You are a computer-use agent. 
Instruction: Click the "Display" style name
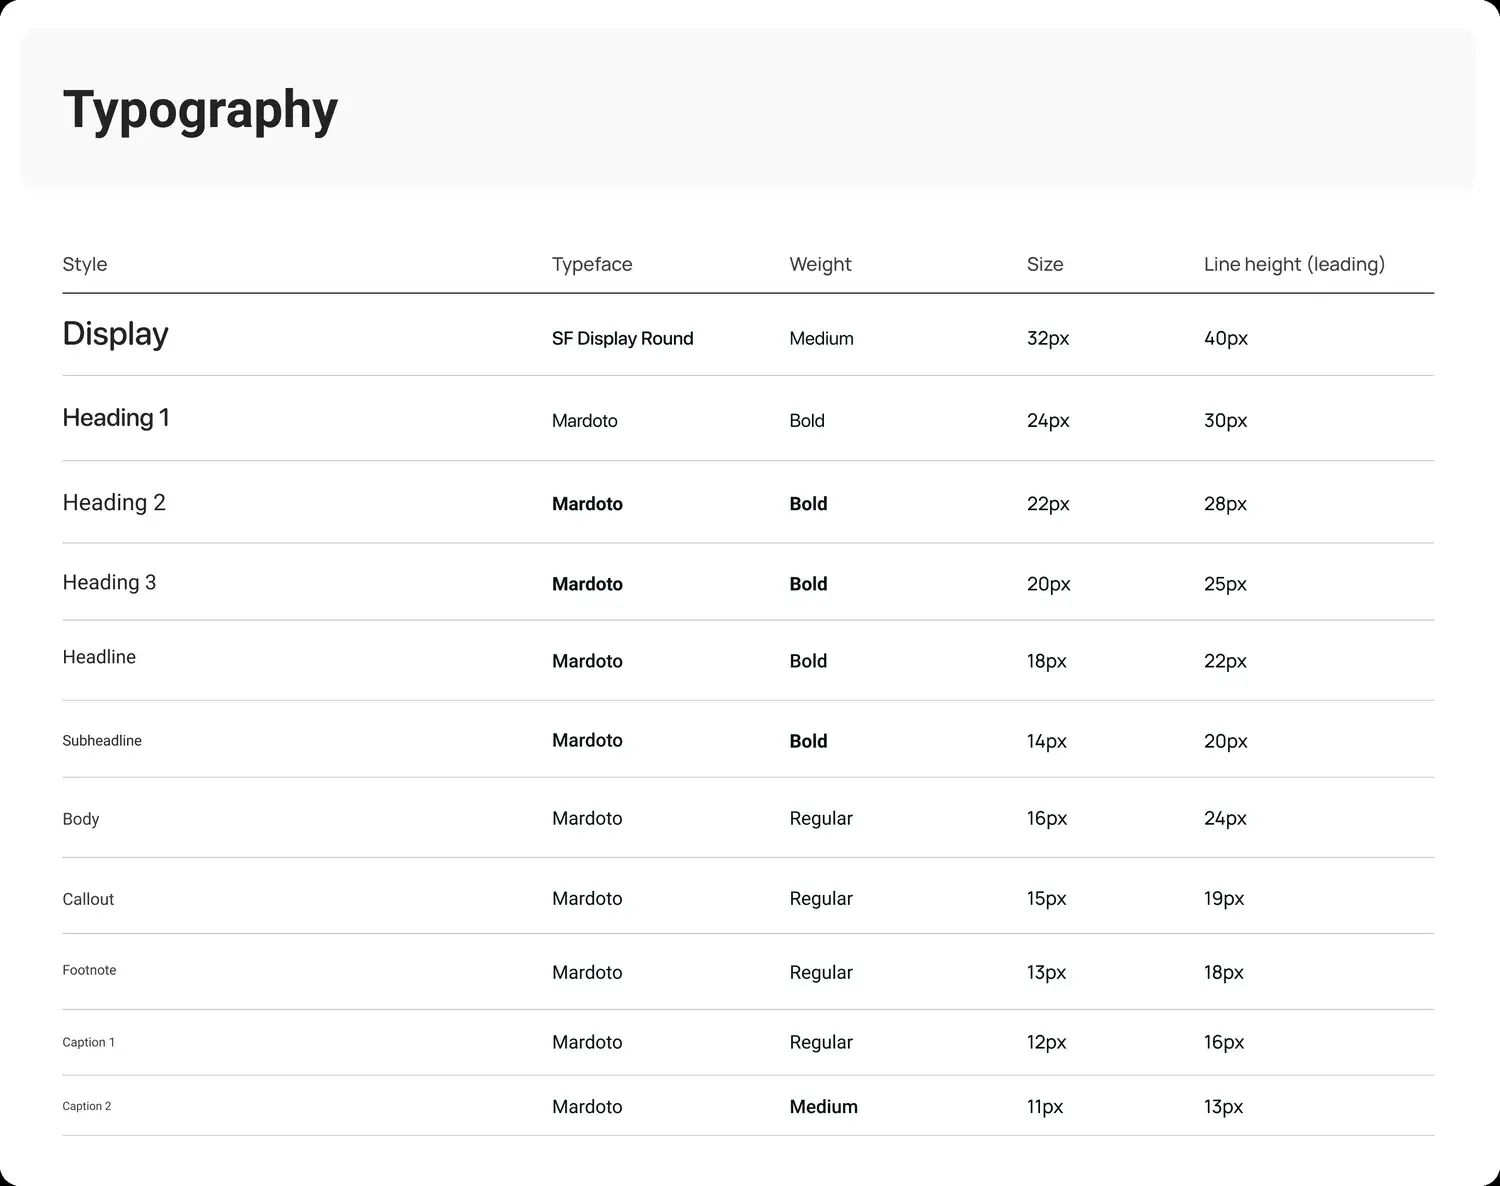pos(115,334)
